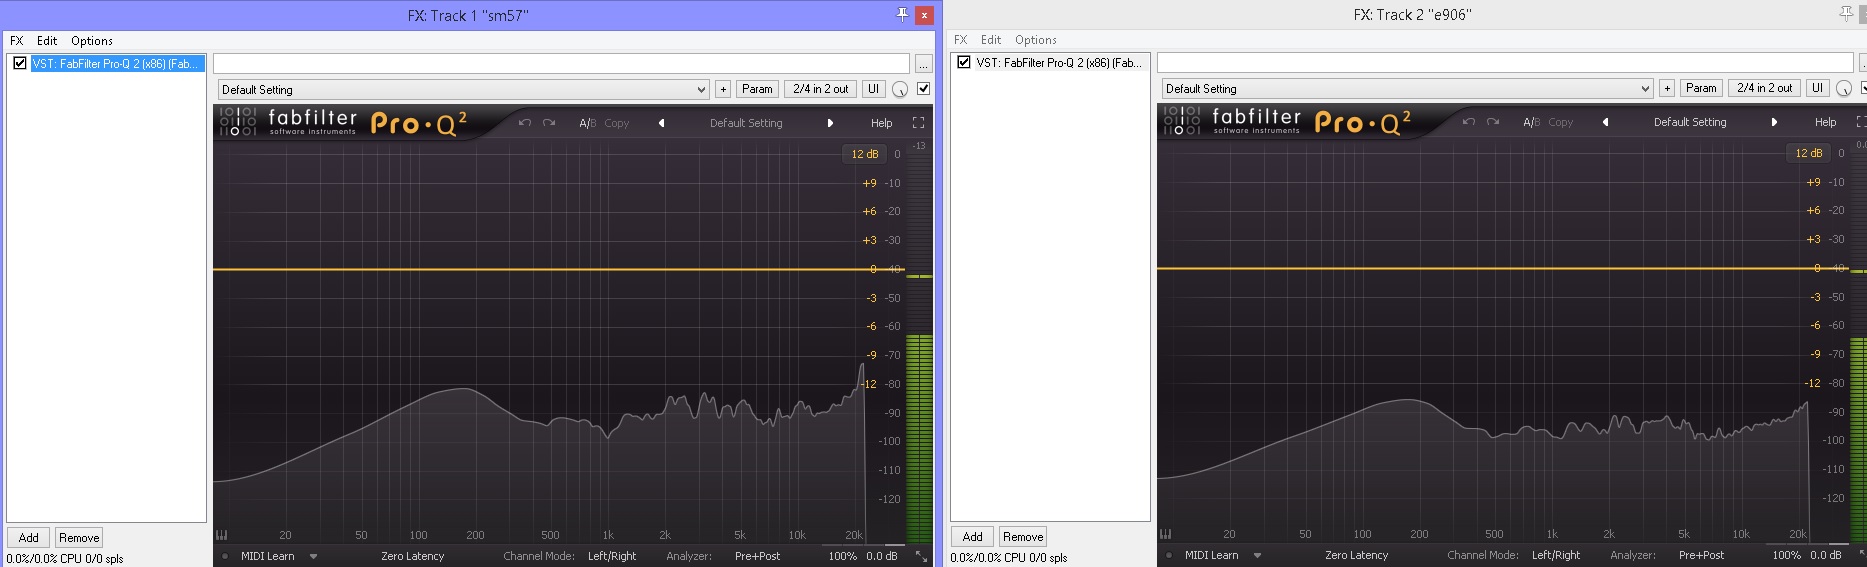Image resolution: width=1867 pixels, height=567 pixels.
Task: Open Zero Latency processing mode in e906
Action: pos(1356,555)
